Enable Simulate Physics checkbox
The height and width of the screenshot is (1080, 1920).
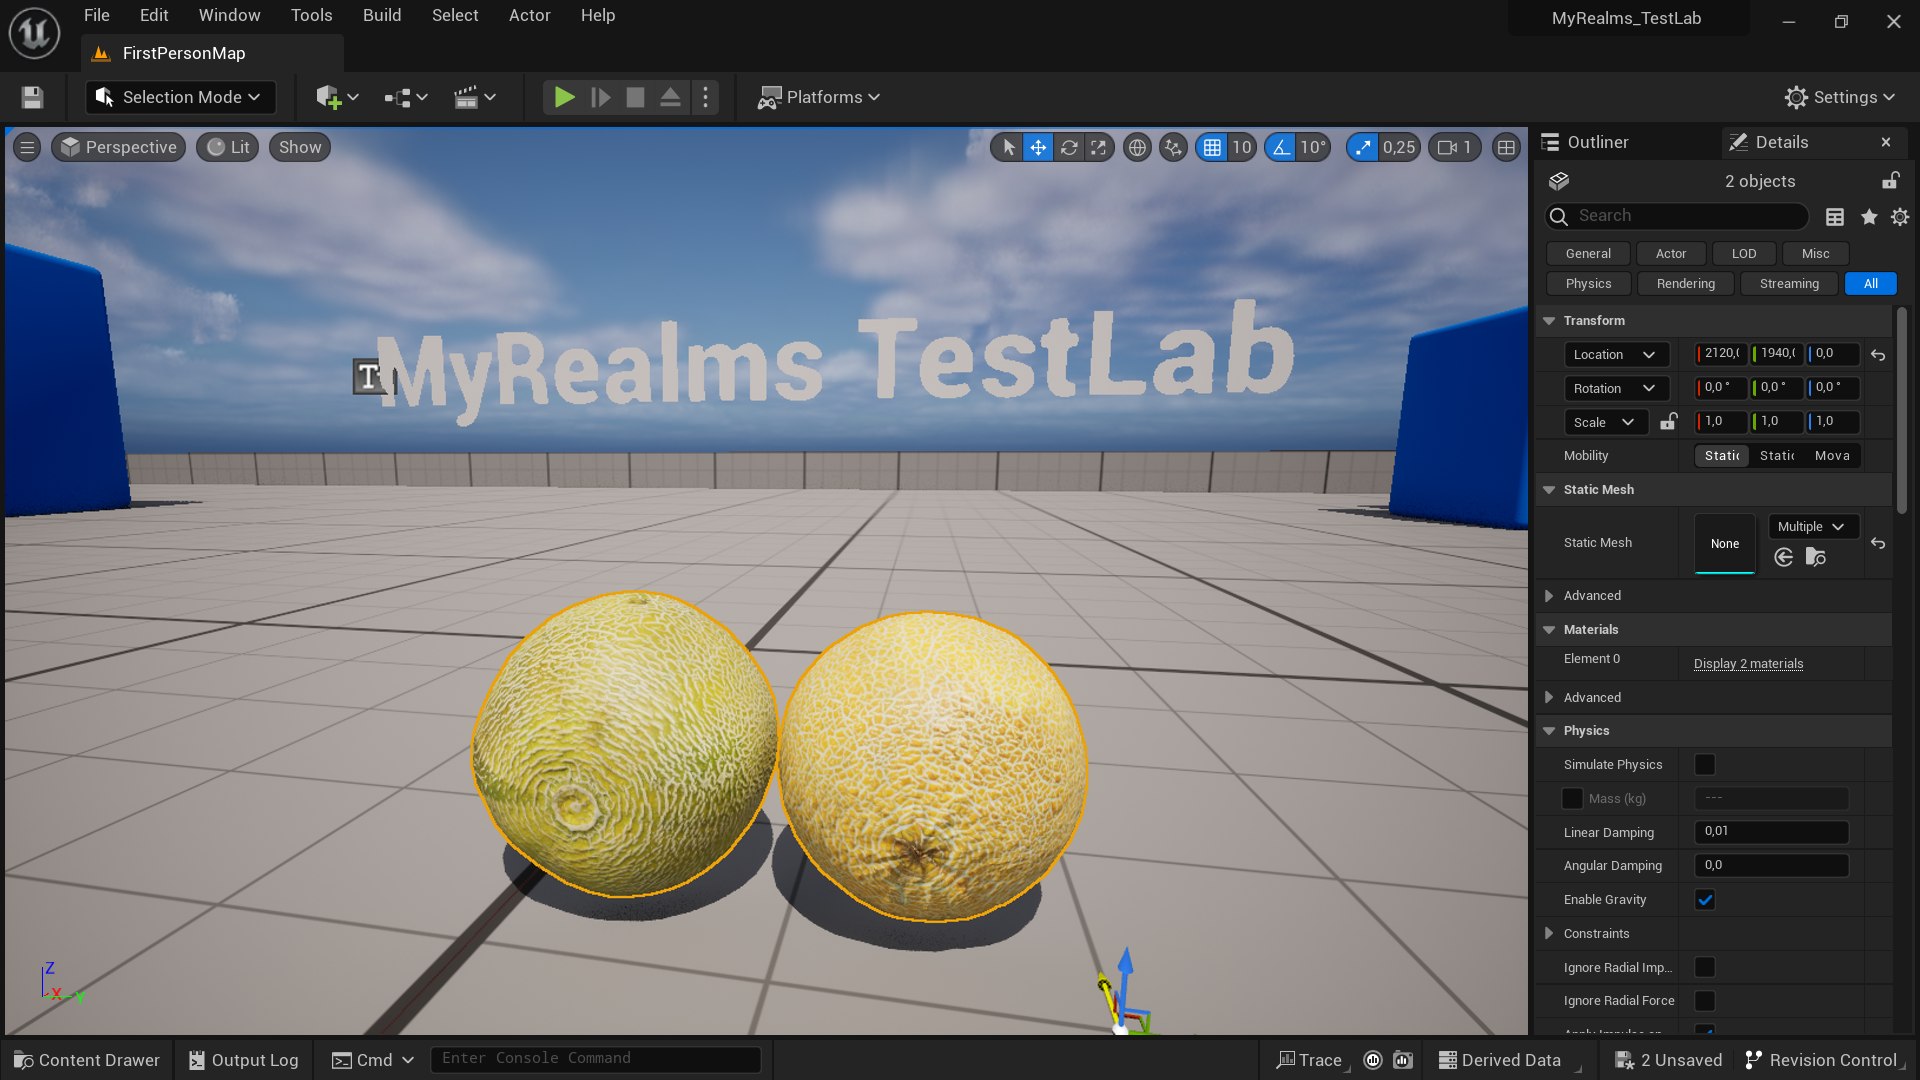pos(1705,765)
